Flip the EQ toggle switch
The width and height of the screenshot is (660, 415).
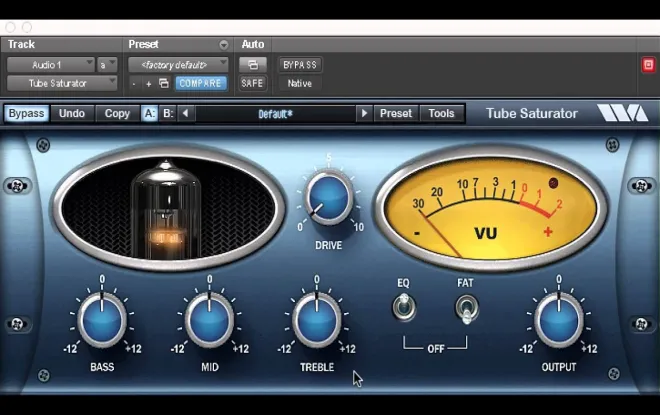pyautogui.click(x=404, y=307)
